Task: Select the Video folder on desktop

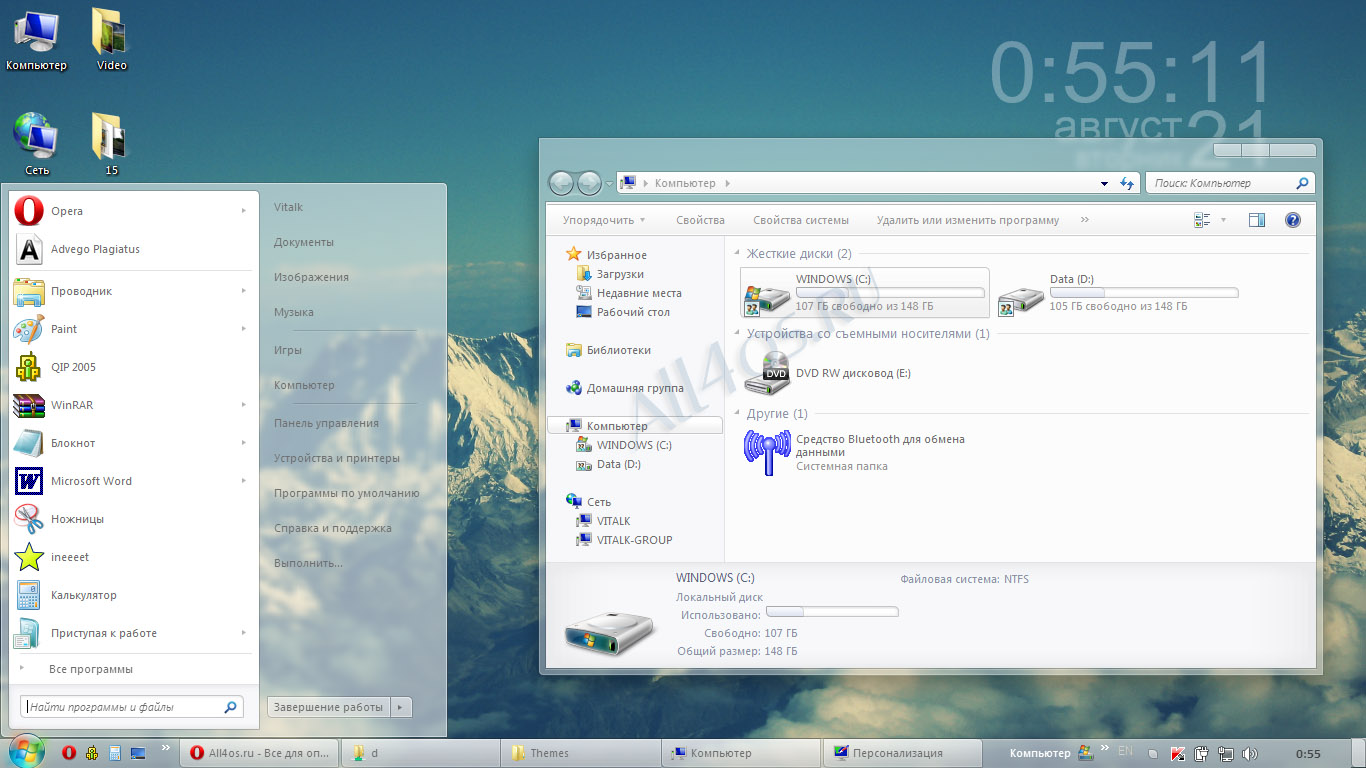Action: click(111, 40)
